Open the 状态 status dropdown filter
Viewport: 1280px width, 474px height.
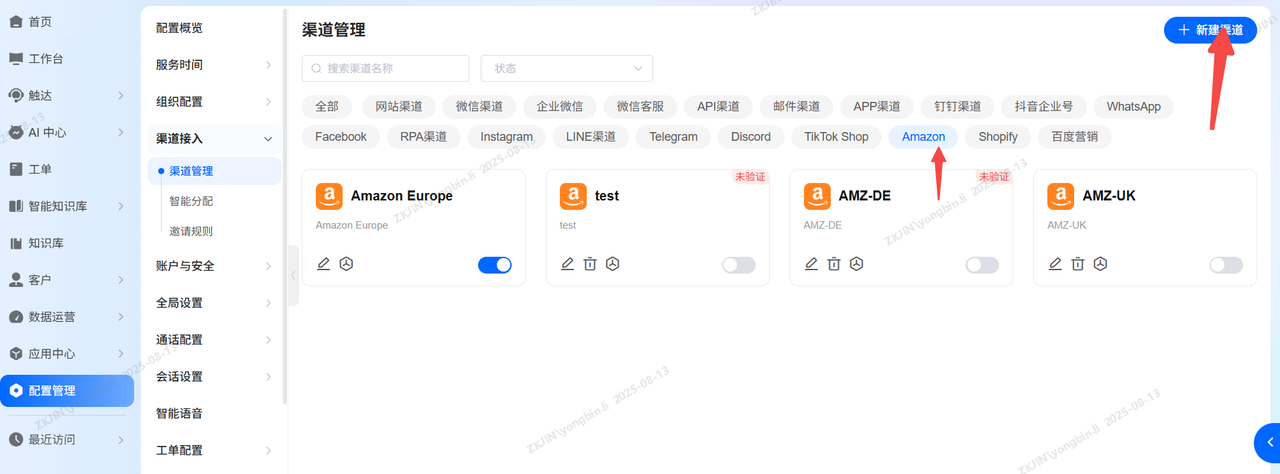[566, 68]
